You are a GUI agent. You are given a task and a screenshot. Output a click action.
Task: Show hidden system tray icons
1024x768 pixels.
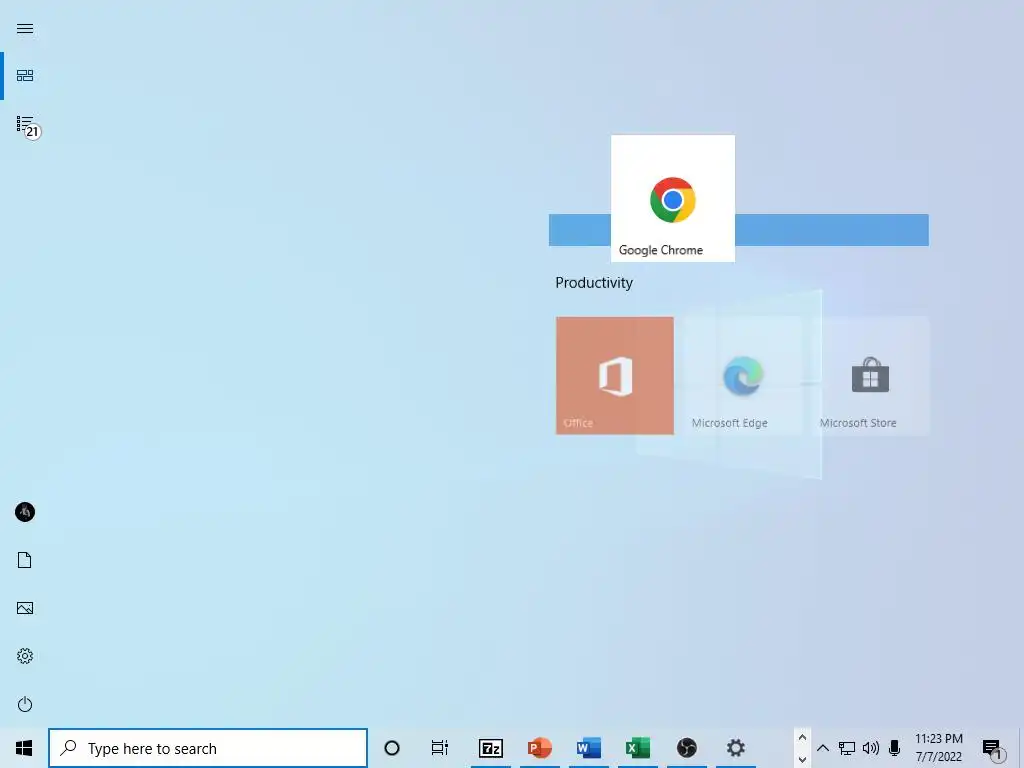[x=823, y=748]
